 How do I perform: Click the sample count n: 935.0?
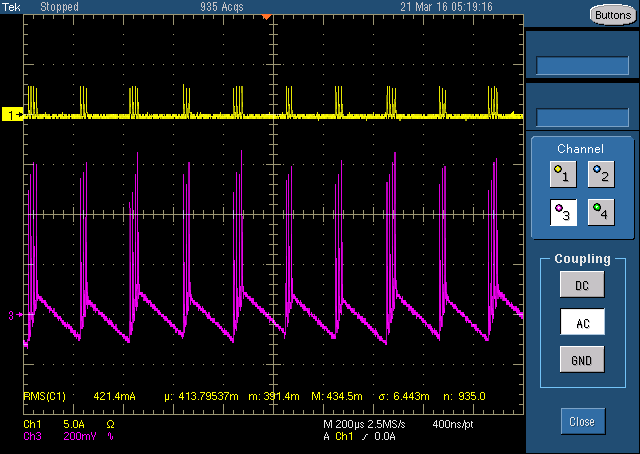(x=464, y=396)
